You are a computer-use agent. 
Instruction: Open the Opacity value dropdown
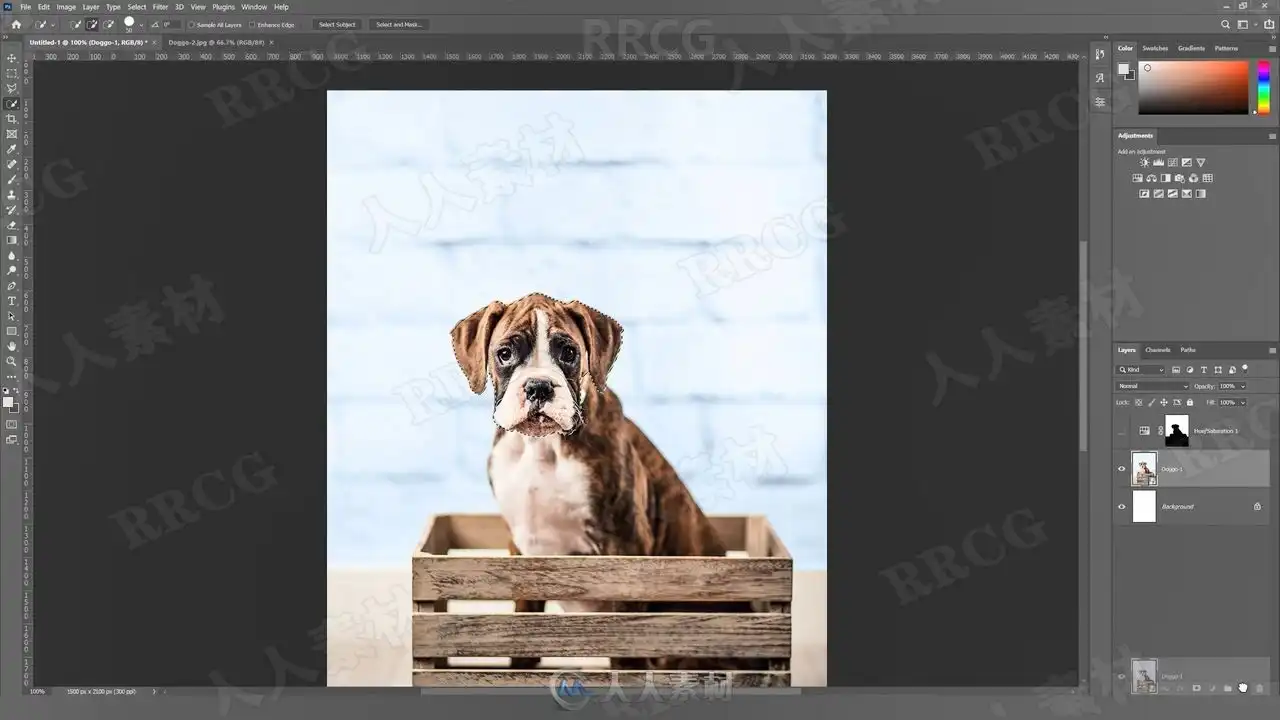coord(1243,386)
